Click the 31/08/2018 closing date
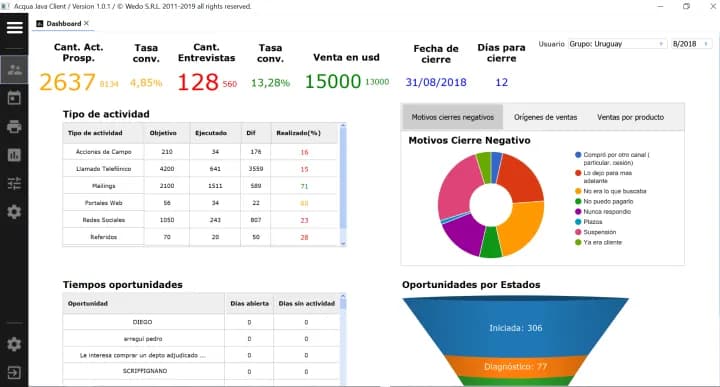This screenshot has width=720, height=387. (x=436, y=82)
